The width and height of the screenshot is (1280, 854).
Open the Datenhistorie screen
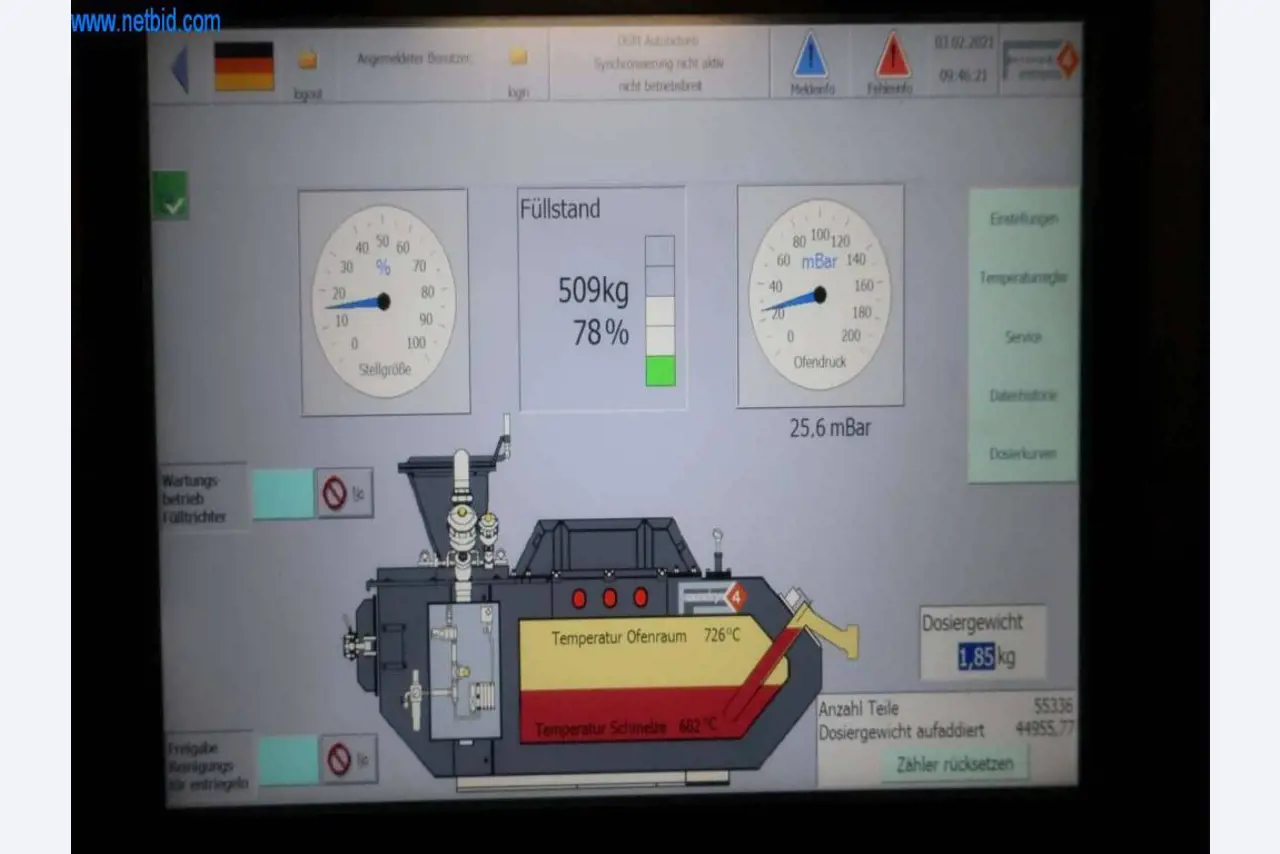click(1022, 395)
